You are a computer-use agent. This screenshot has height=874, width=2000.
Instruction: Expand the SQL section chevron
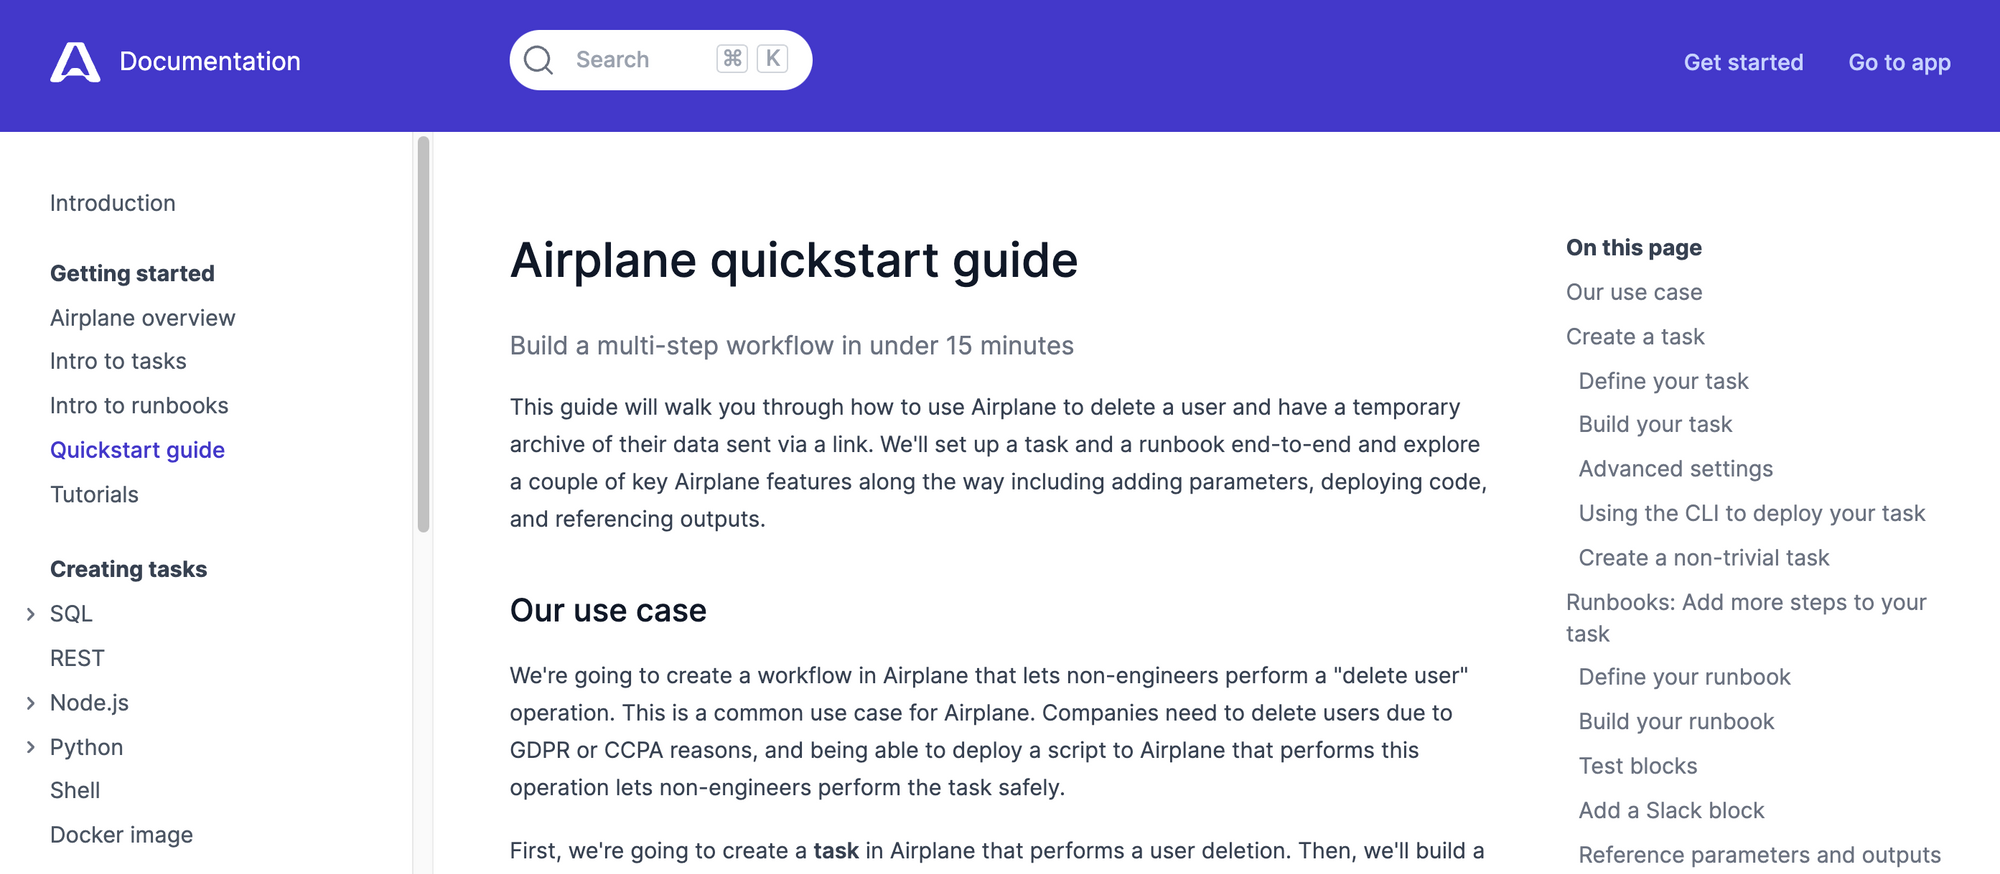pyautogui.click(x=30, y=614)
